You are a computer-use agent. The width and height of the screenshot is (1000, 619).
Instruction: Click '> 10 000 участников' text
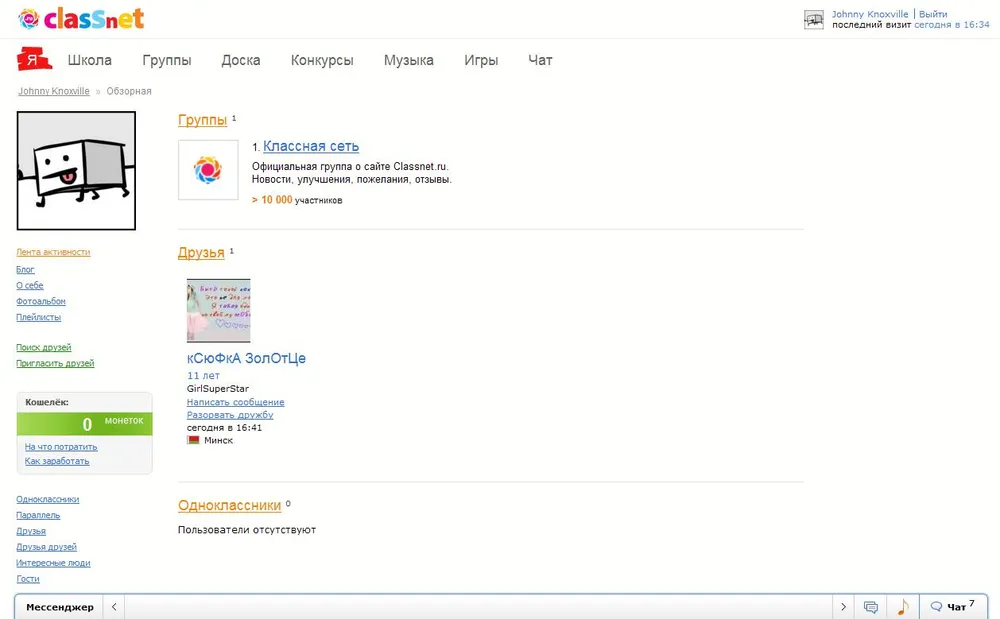point(297,200)
